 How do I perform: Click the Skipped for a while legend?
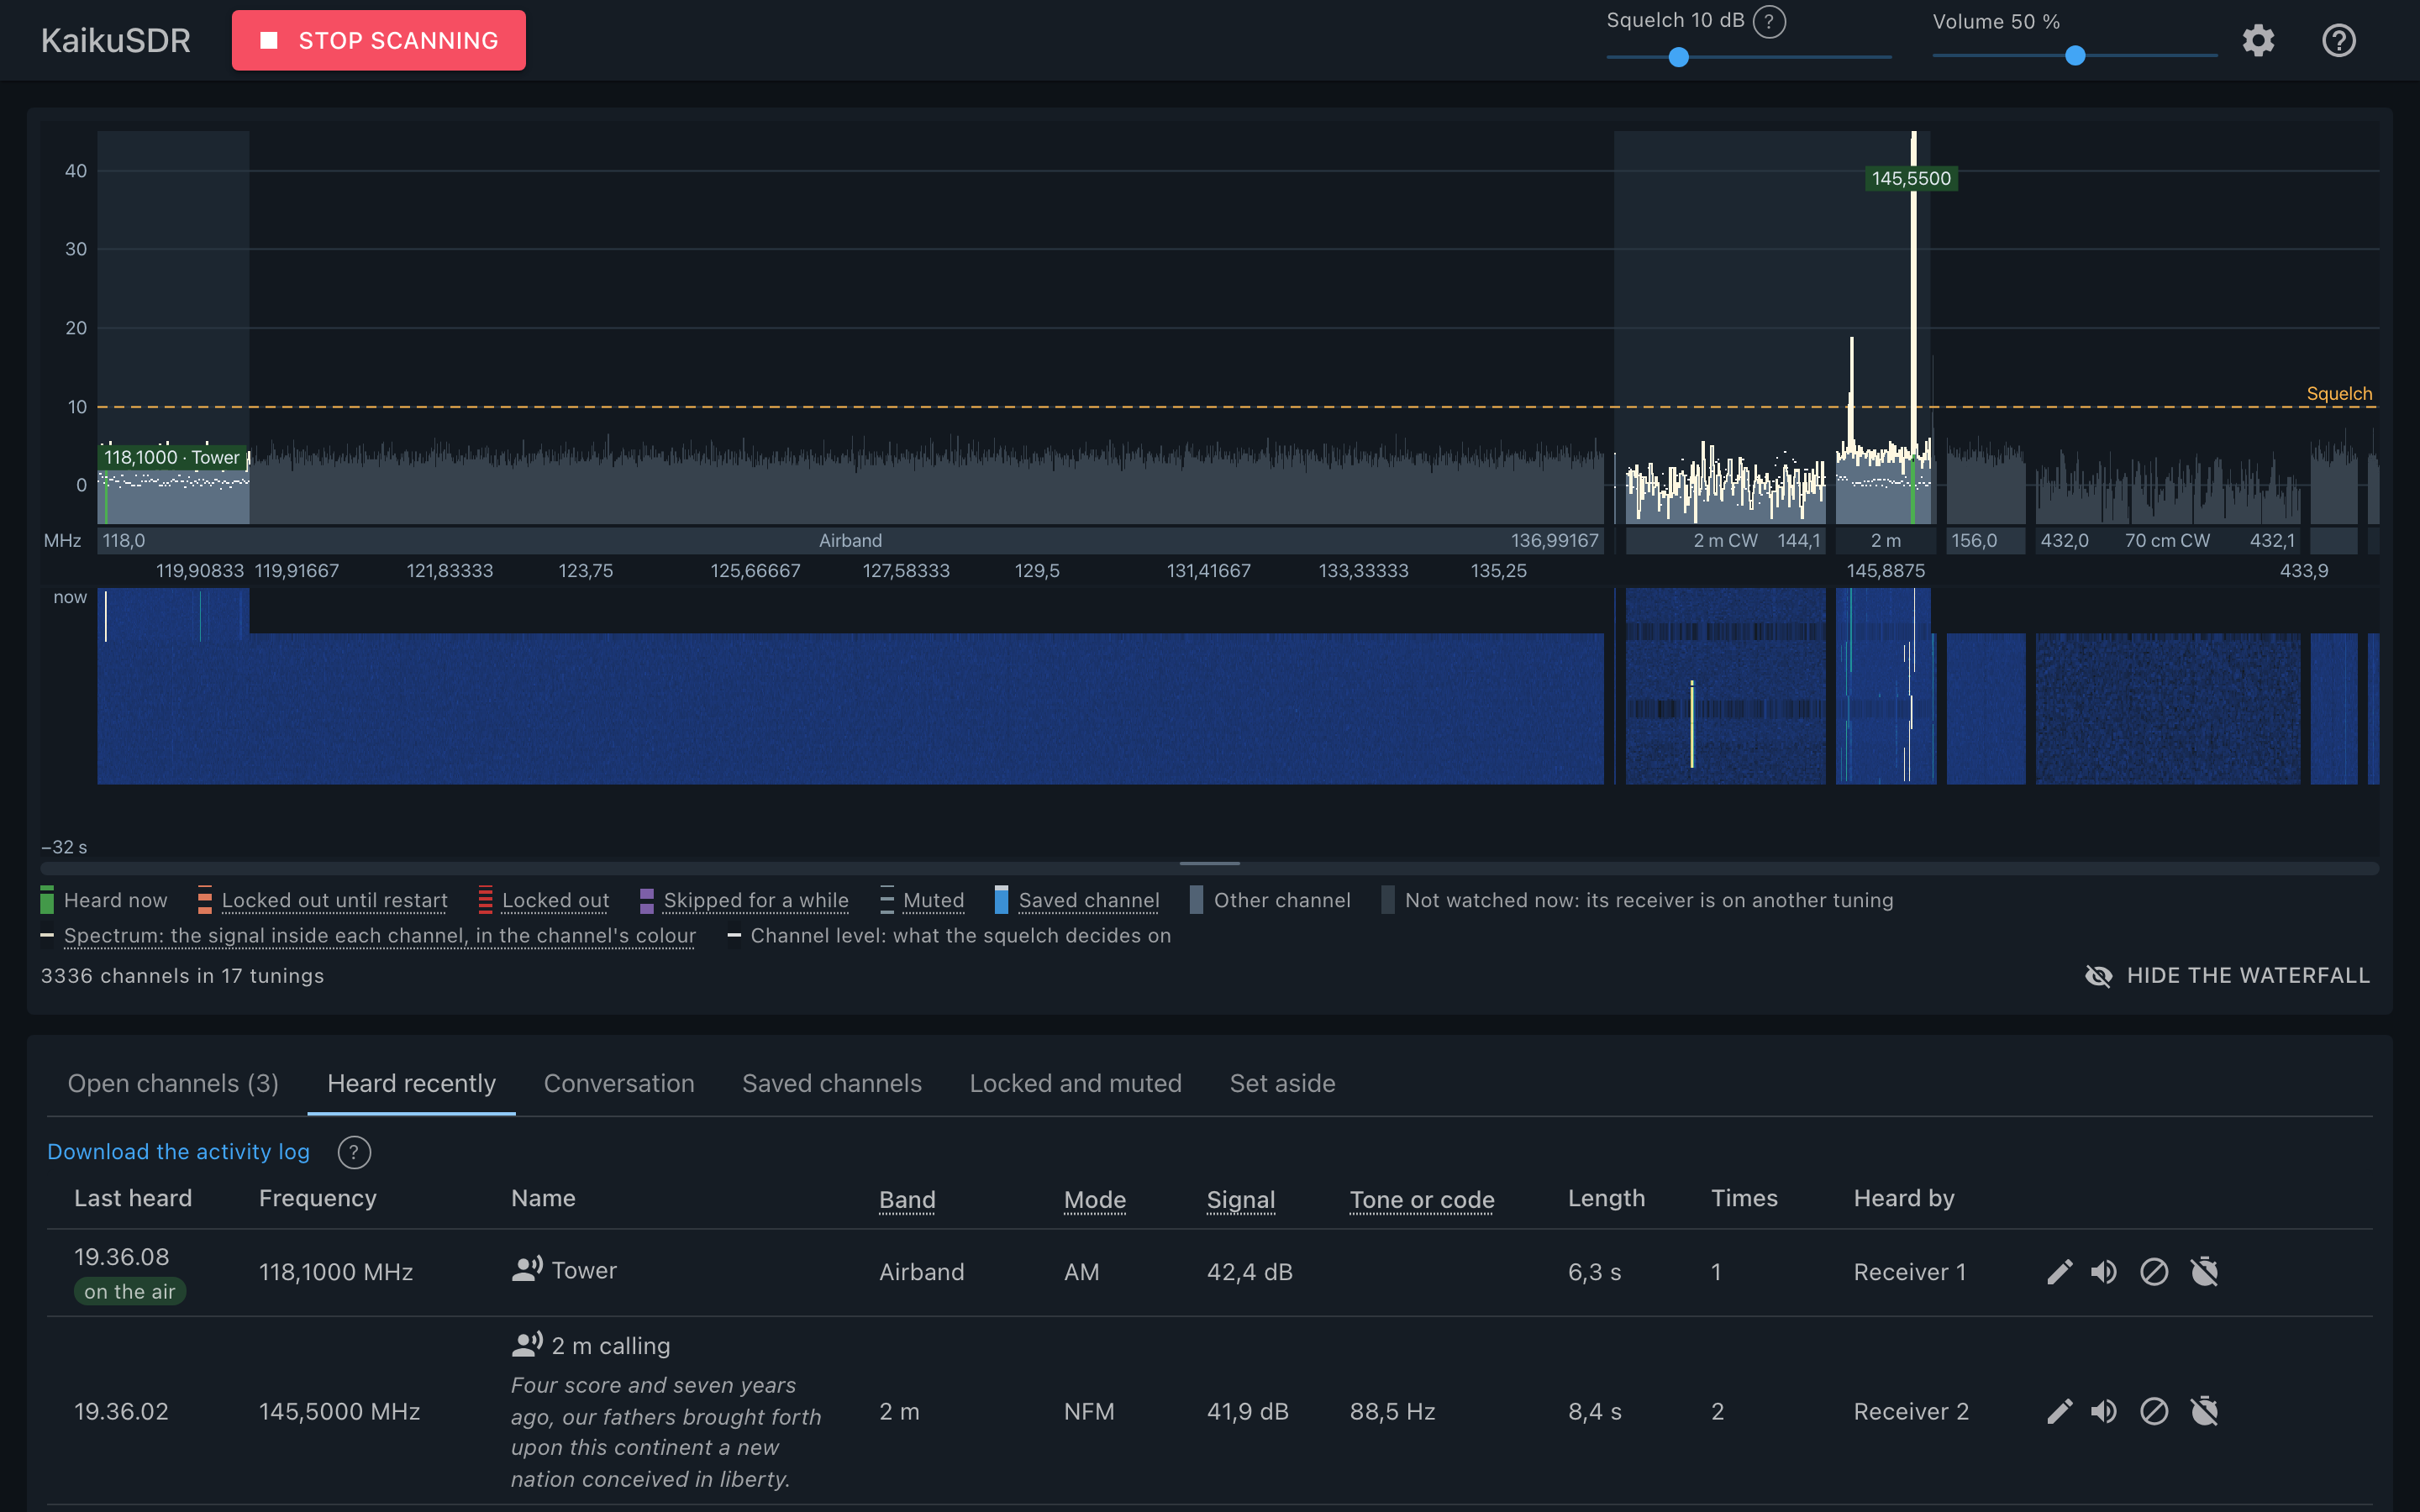click(x=744, y=901)
